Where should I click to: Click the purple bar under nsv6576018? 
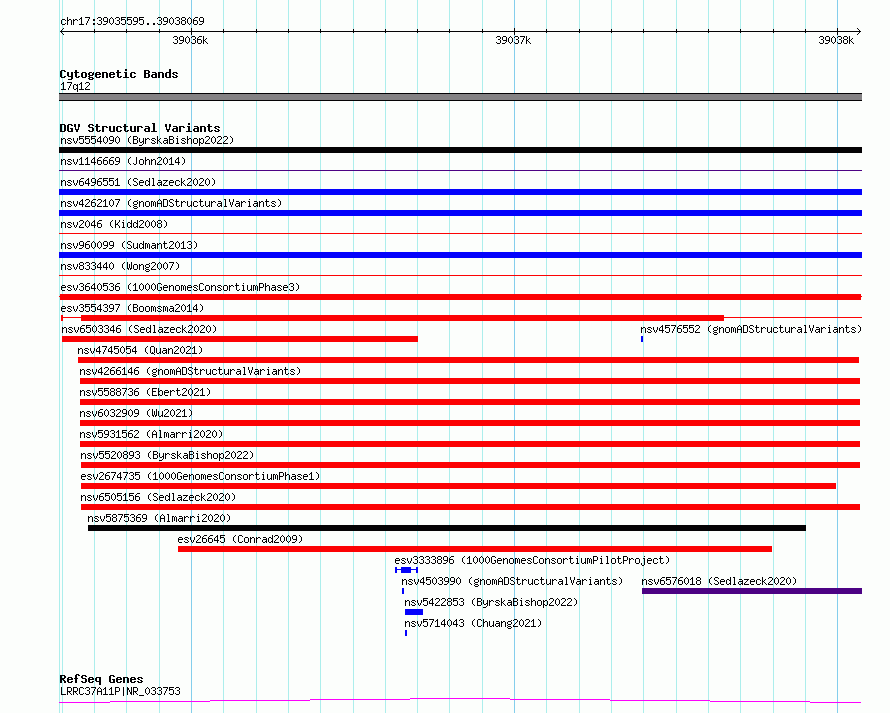point(752,591)
